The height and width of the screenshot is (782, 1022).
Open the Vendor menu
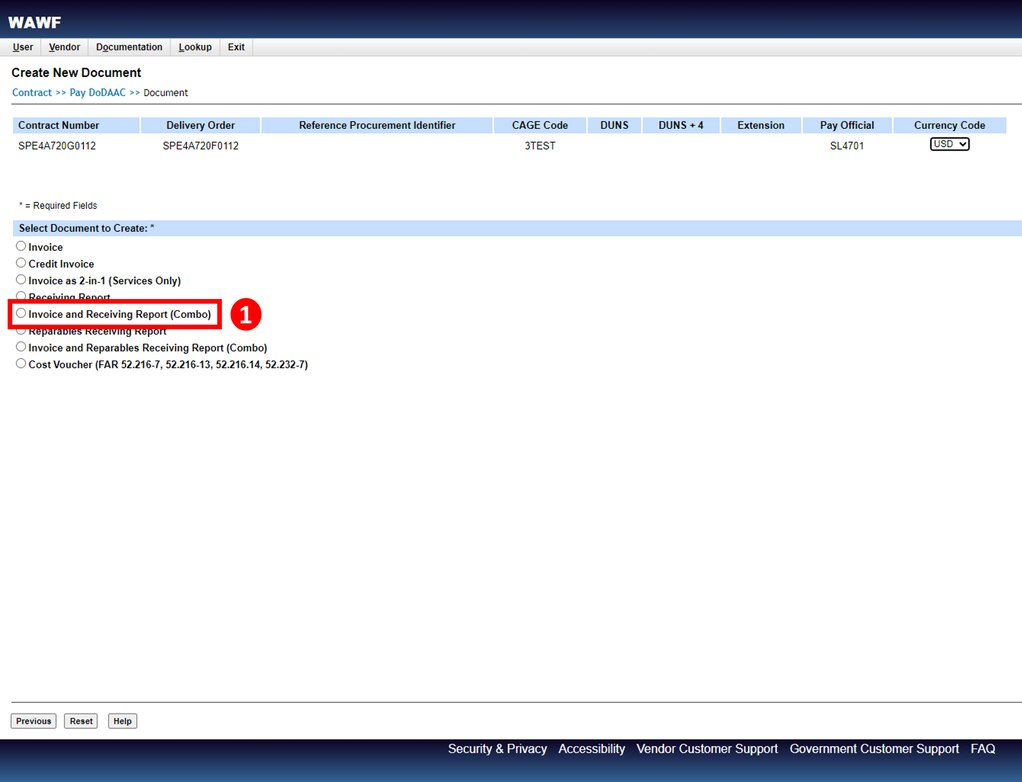64,47
